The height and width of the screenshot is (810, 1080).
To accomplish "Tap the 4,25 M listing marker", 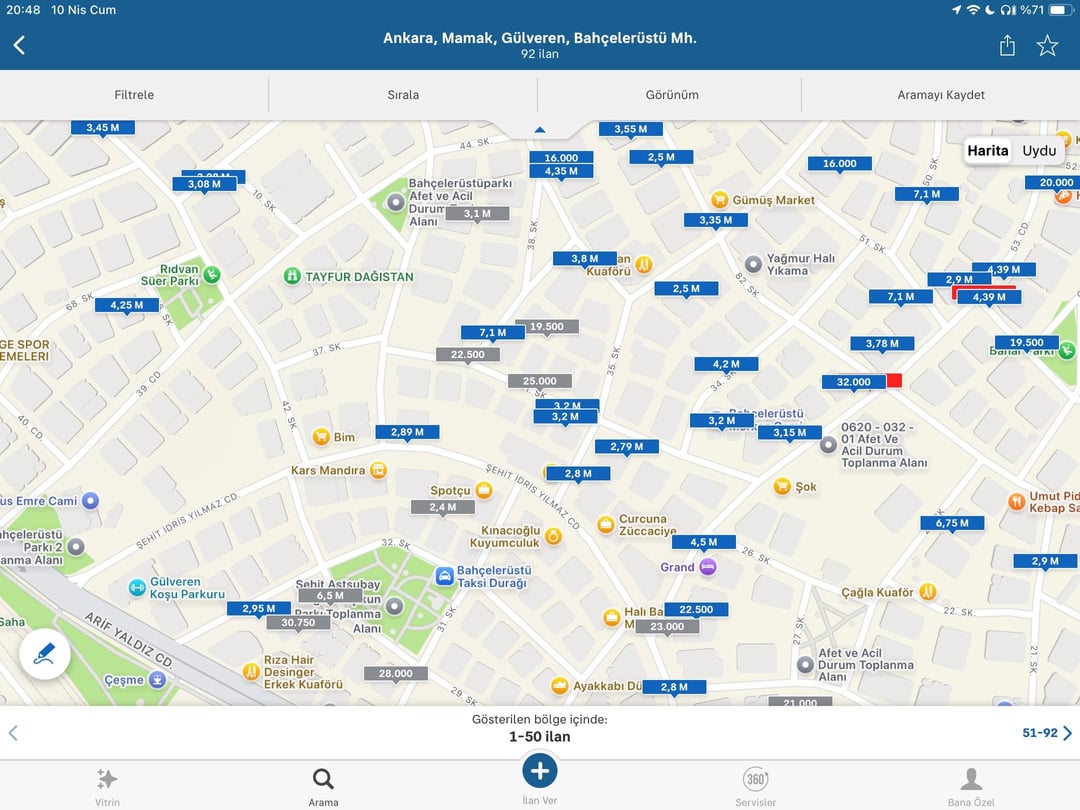I will coord(127,305).
